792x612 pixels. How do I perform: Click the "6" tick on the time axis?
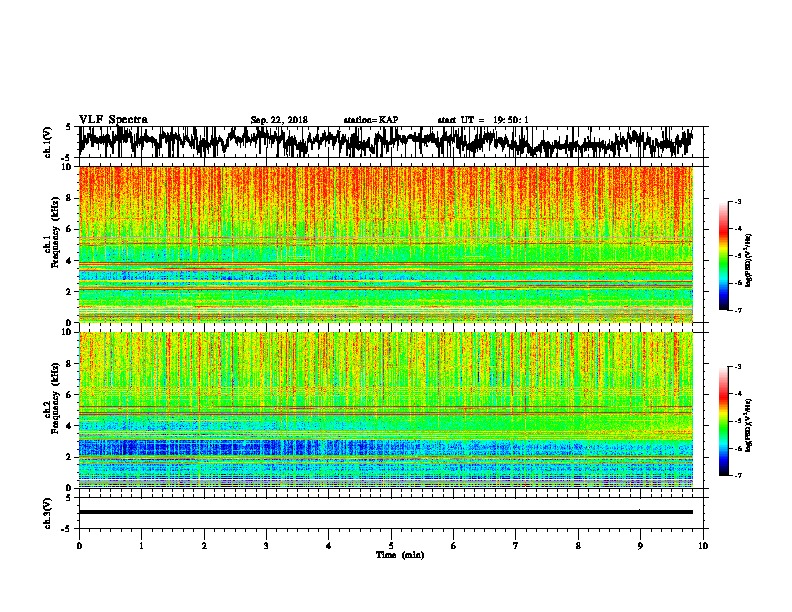coord(454,546)
